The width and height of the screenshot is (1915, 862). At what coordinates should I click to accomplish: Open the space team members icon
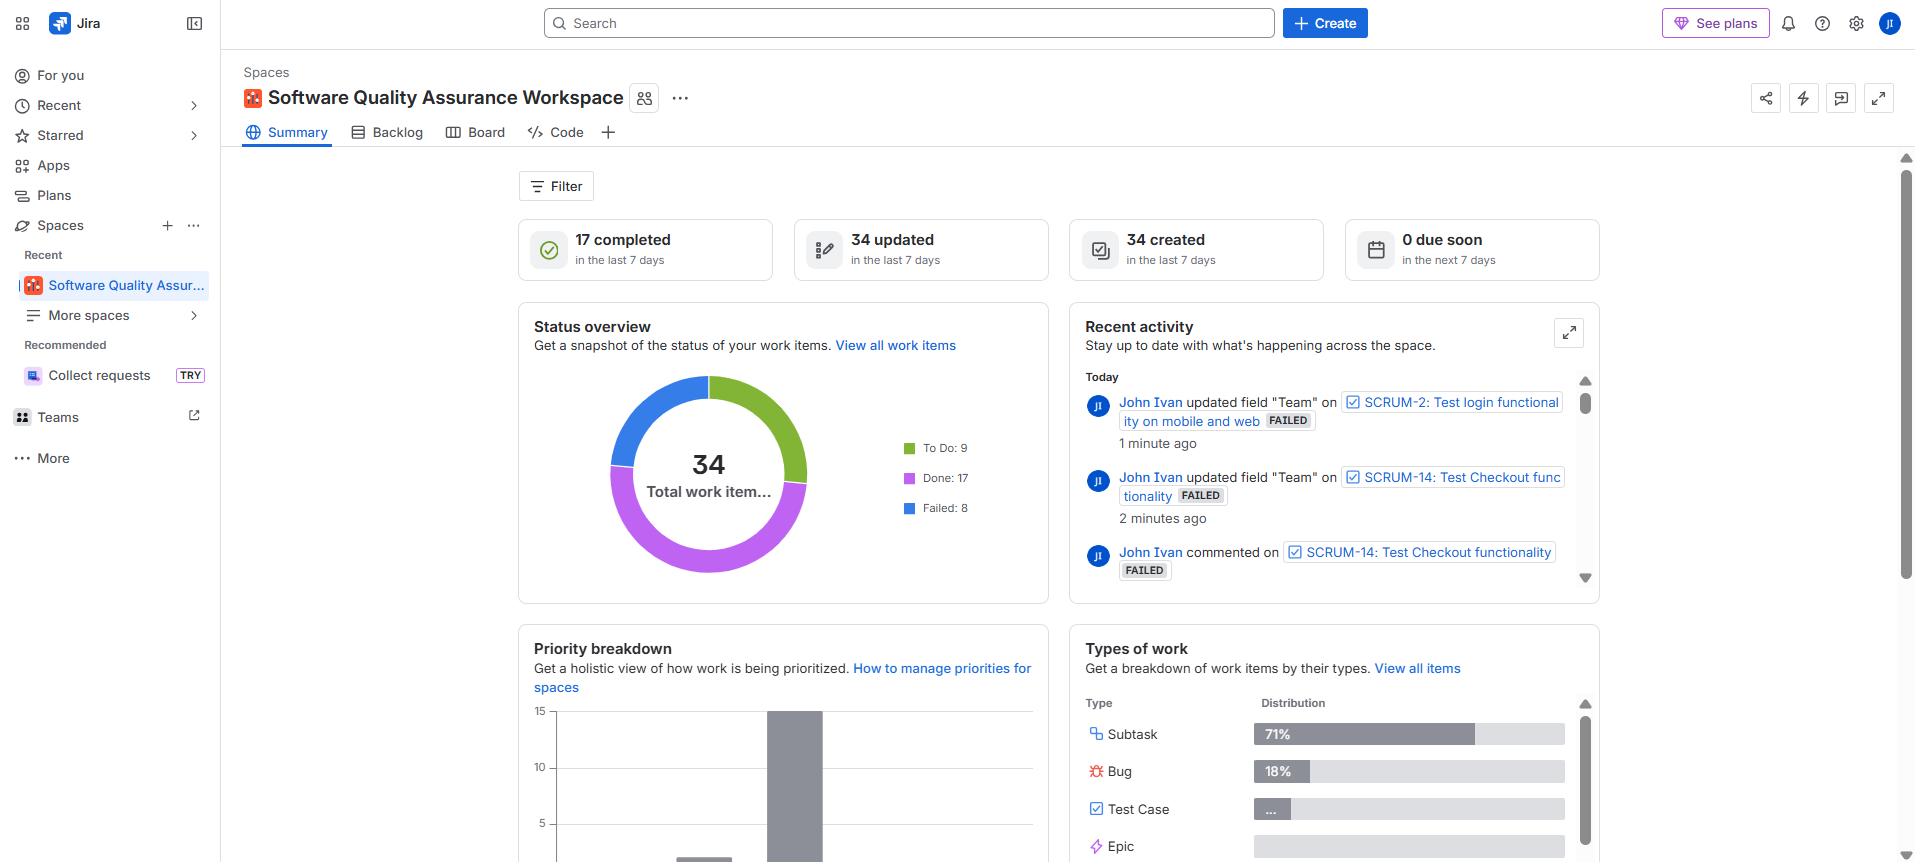(x=644, y=98)
